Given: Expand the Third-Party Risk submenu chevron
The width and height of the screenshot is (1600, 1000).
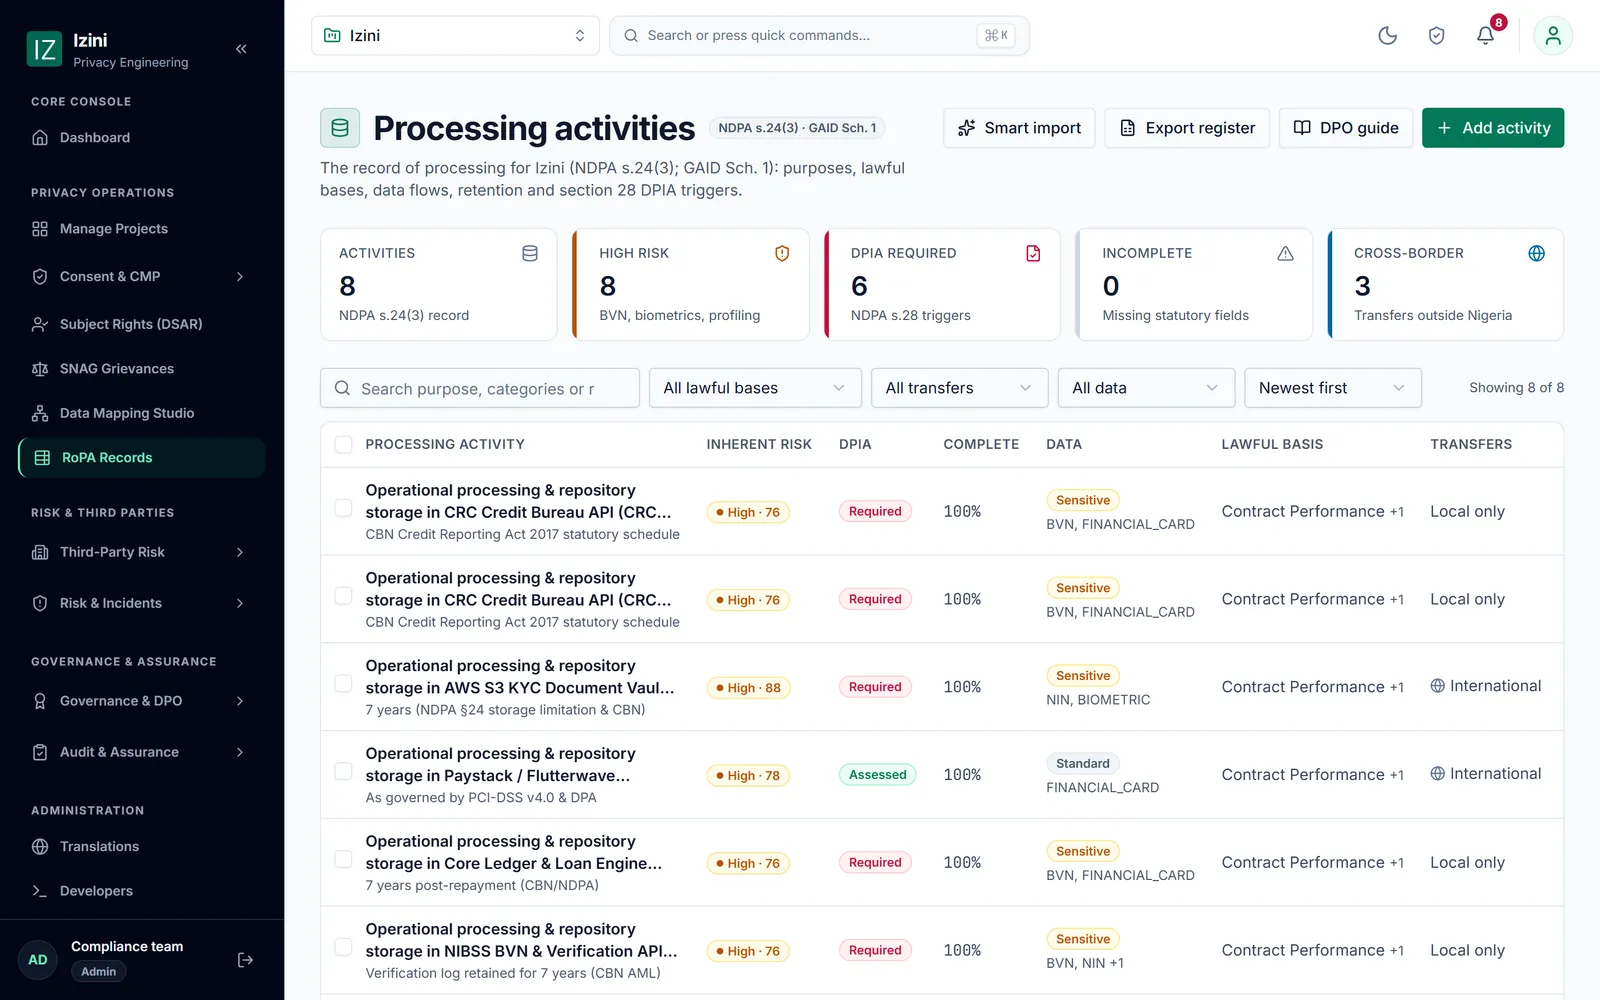Looking at the screenshot, I should [240, 552].
